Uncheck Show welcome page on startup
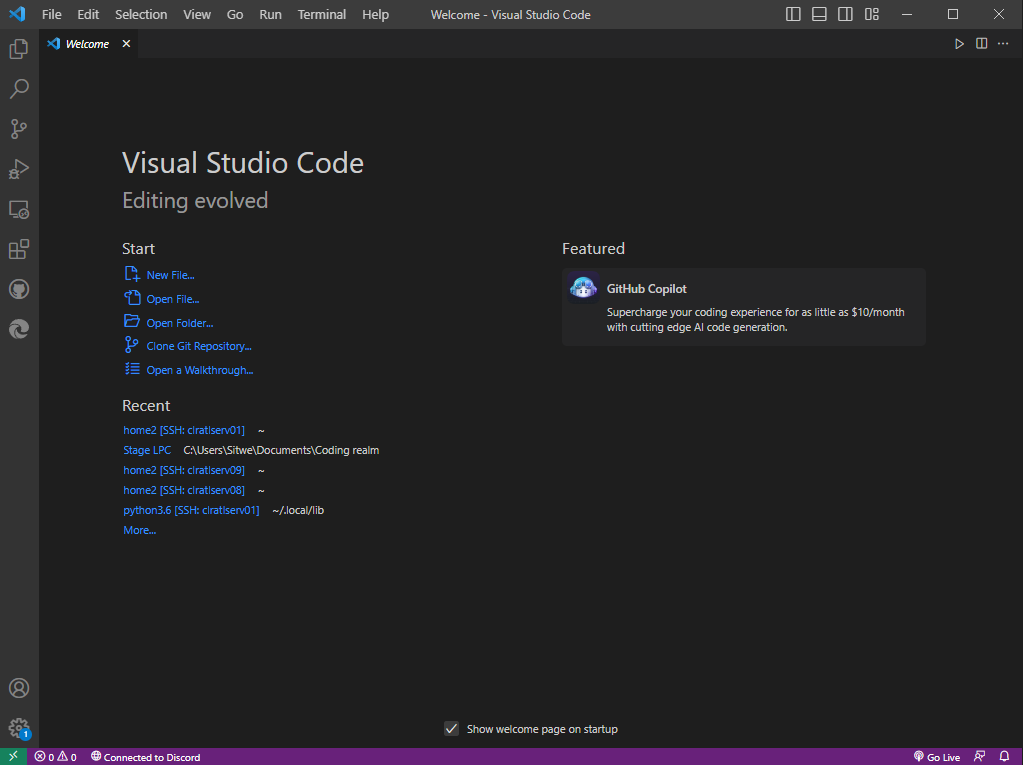 (451, 728)
